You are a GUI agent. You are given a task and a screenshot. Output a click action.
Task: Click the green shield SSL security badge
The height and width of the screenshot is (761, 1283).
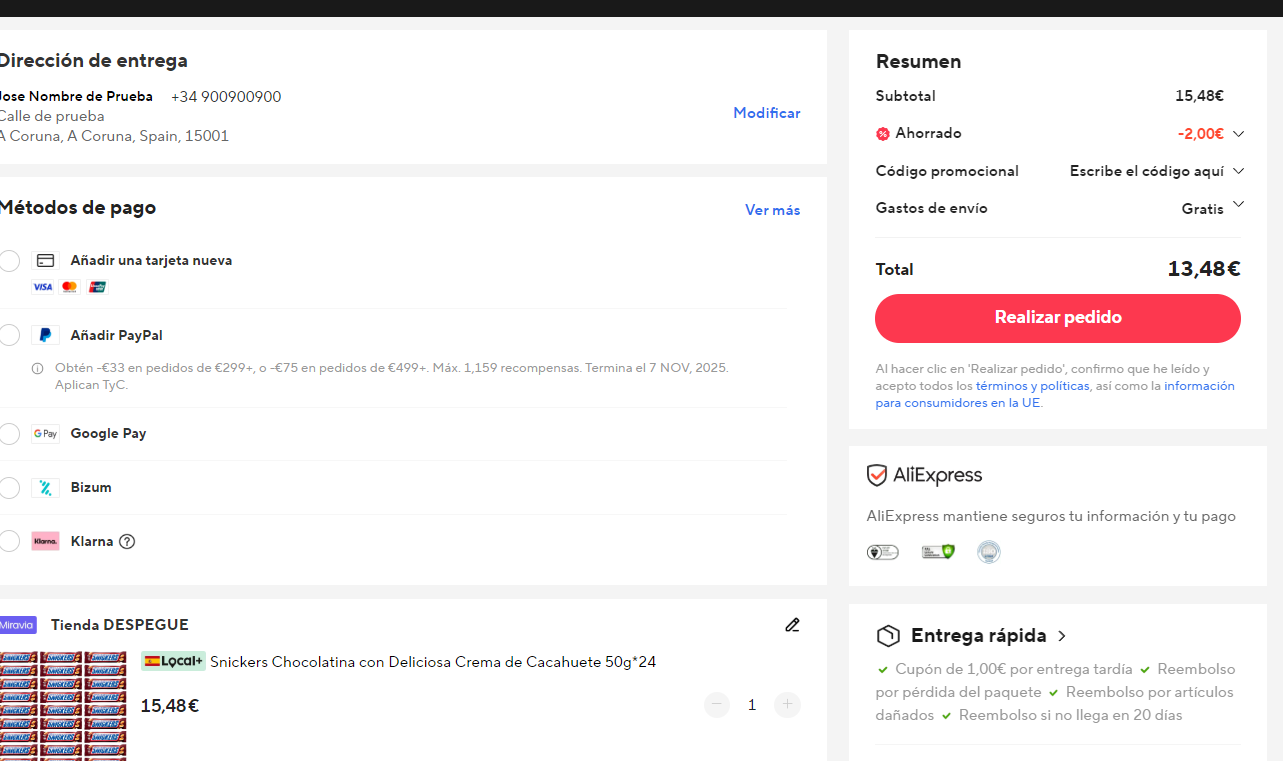click(938, 551)
